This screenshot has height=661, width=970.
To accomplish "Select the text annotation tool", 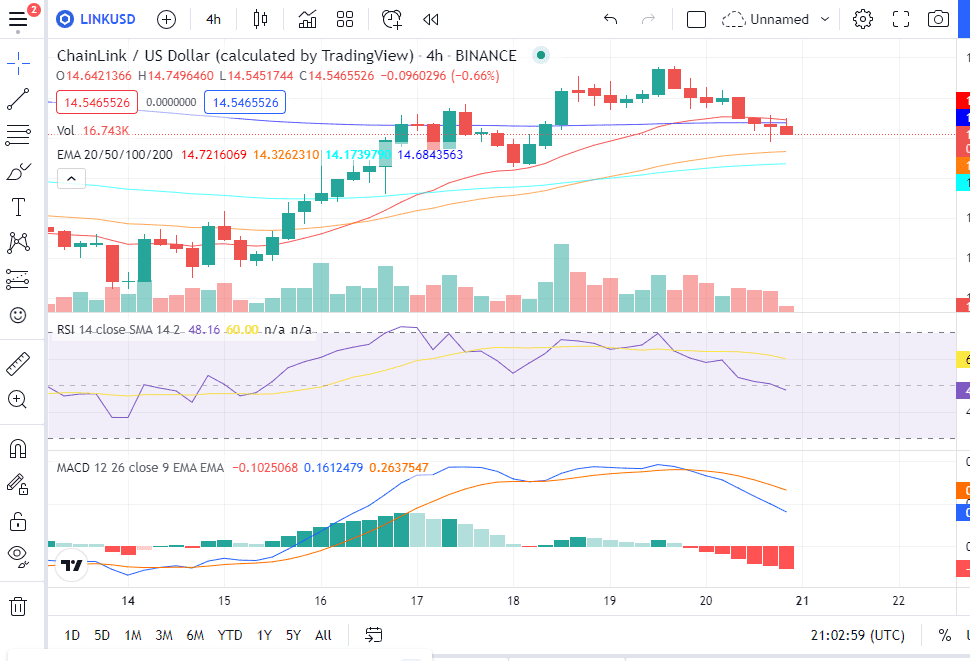I will click(18, 207).
